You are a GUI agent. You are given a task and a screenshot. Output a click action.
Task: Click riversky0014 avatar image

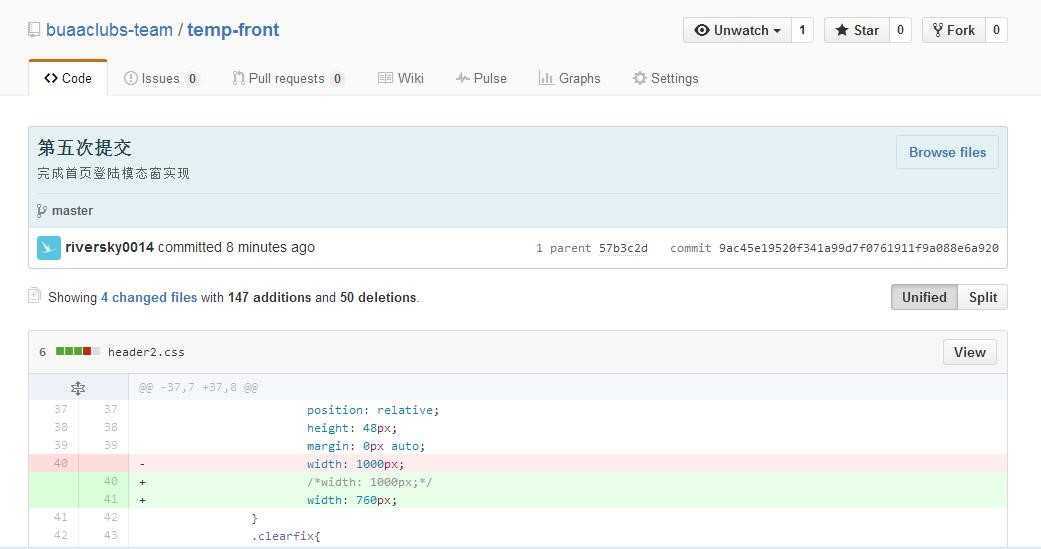coord(48,248)
